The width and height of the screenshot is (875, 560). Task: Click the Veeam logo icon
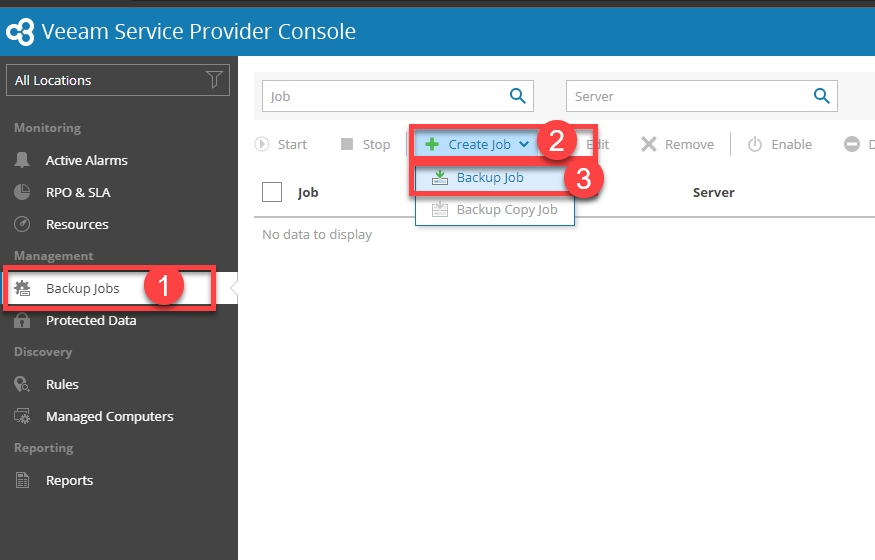[20, 32]
